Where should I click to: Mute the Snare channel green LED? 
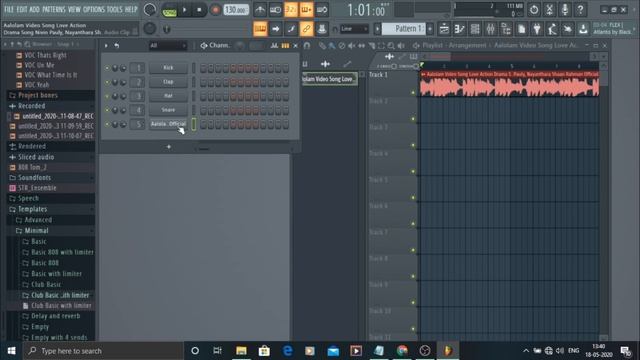pos(107,110)
